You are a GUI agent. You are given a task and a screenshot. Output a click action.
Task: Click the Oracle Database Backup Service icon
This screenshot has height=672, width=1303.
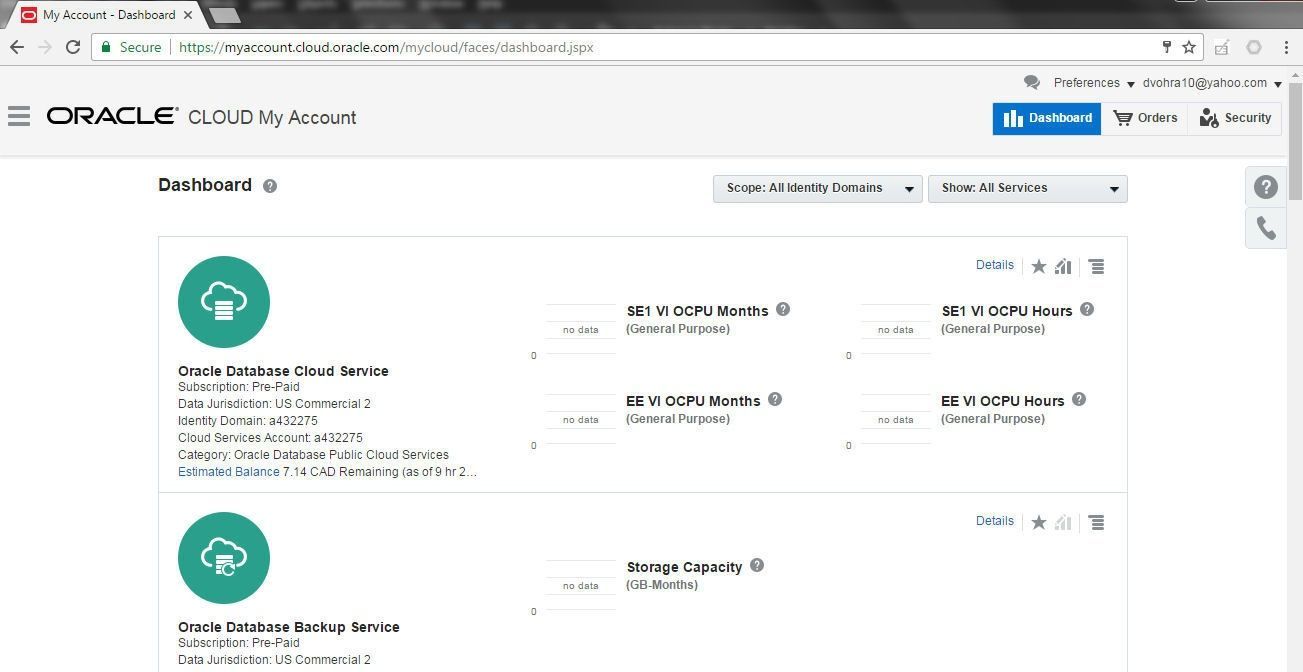pyautogui.click(x=224, y=558)
